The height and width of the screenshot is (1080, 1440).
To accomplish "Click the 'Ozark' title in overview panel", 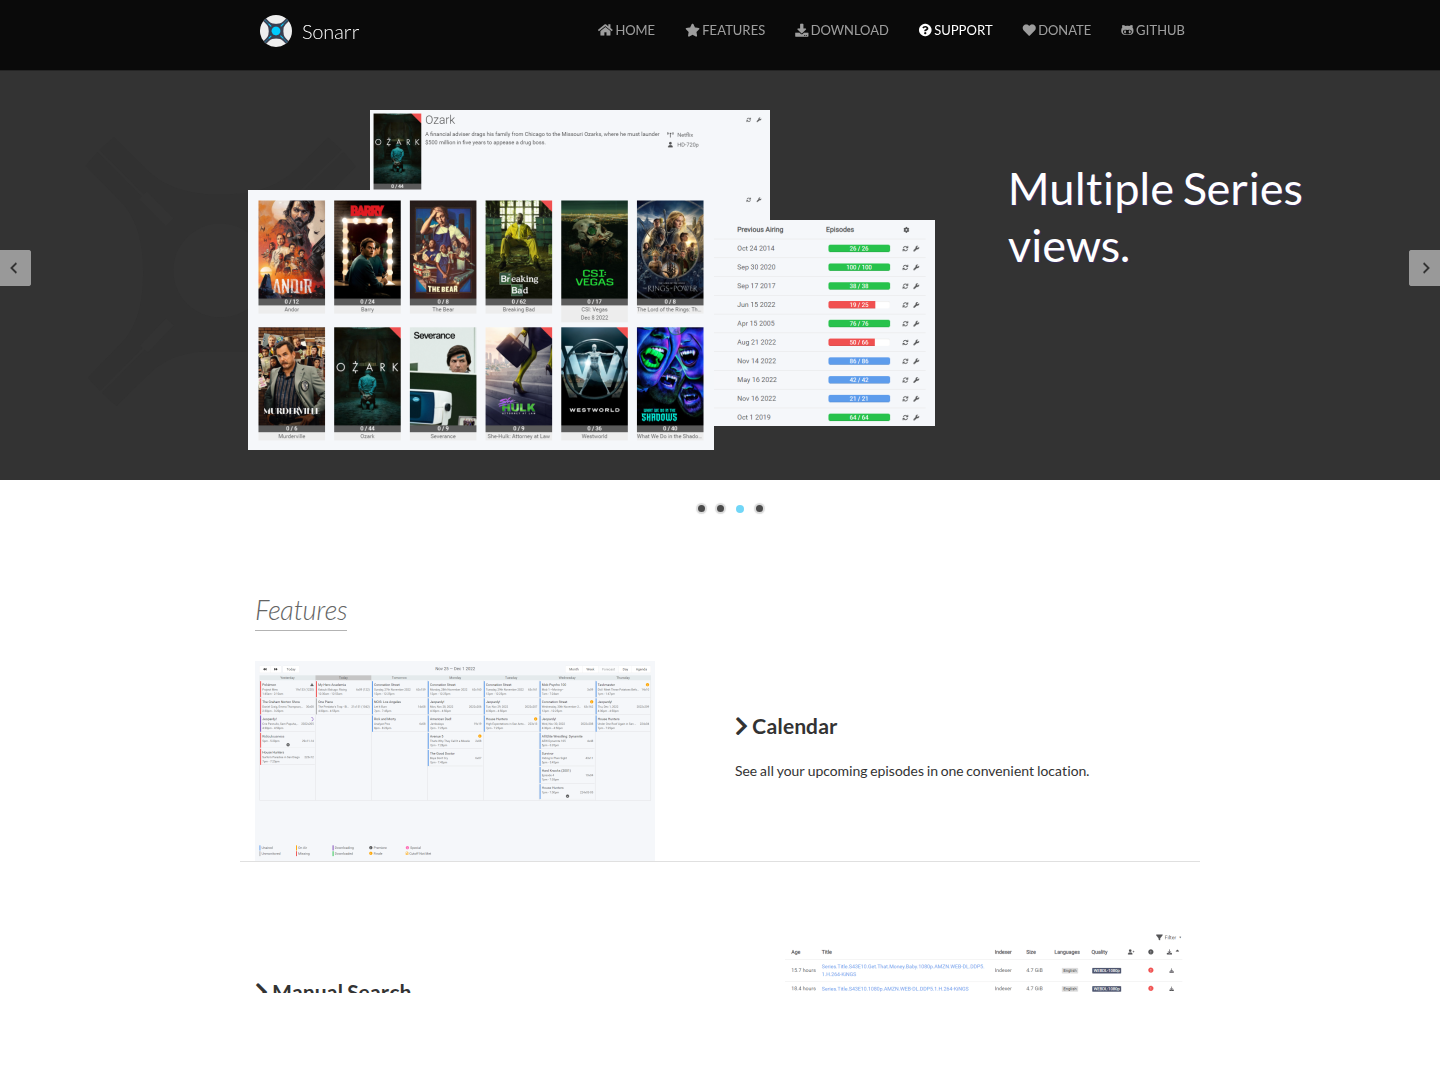I will (x=440, y=120).
